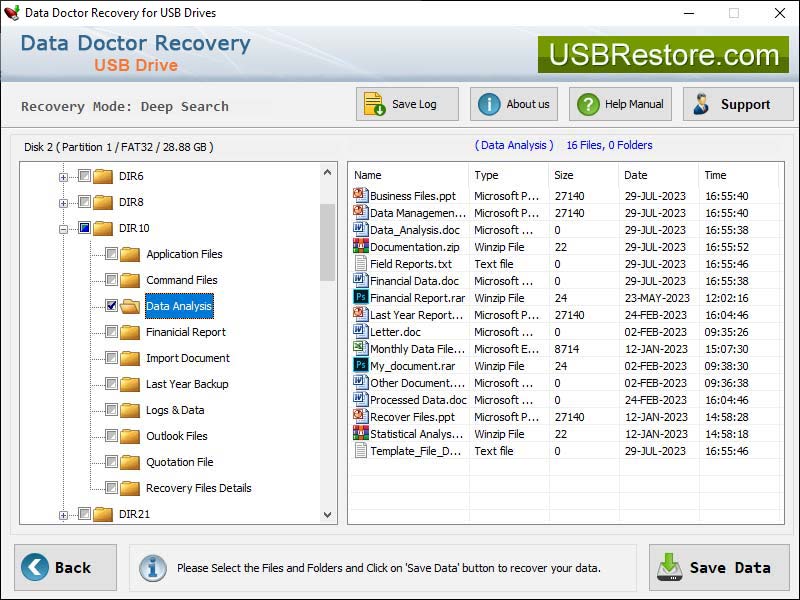Uncheck the Data Analysis folder checkbox

point(112,306)
